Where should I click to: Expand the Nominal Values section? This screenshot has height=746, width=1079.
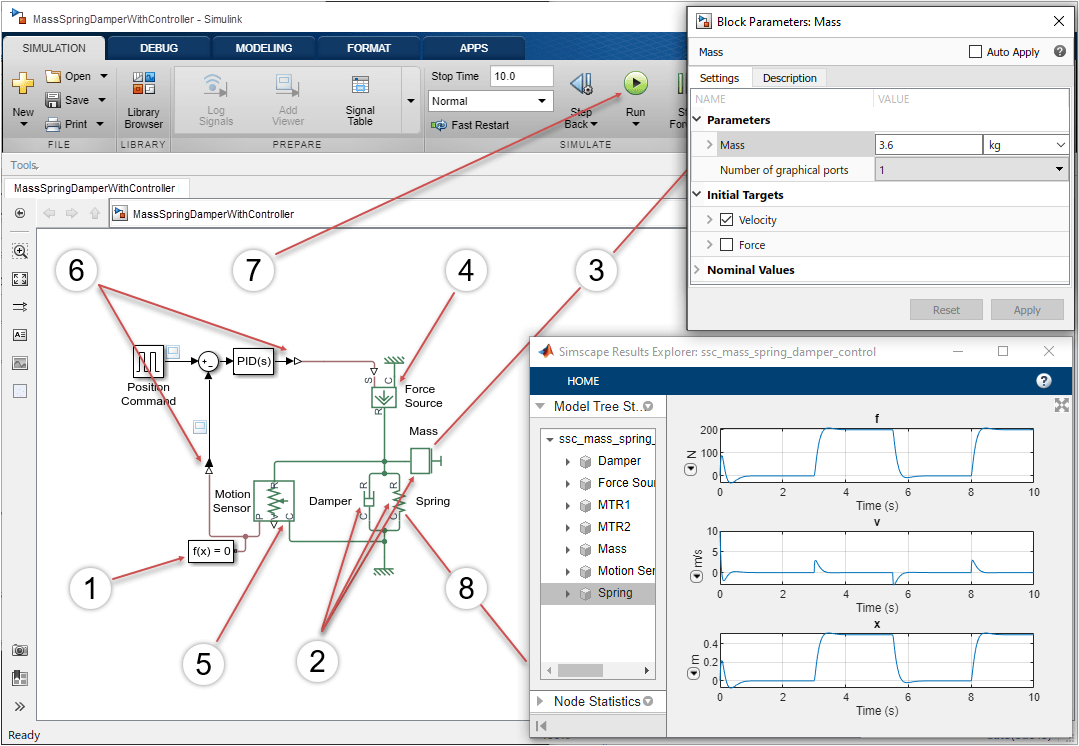click(x=697, y=270)
